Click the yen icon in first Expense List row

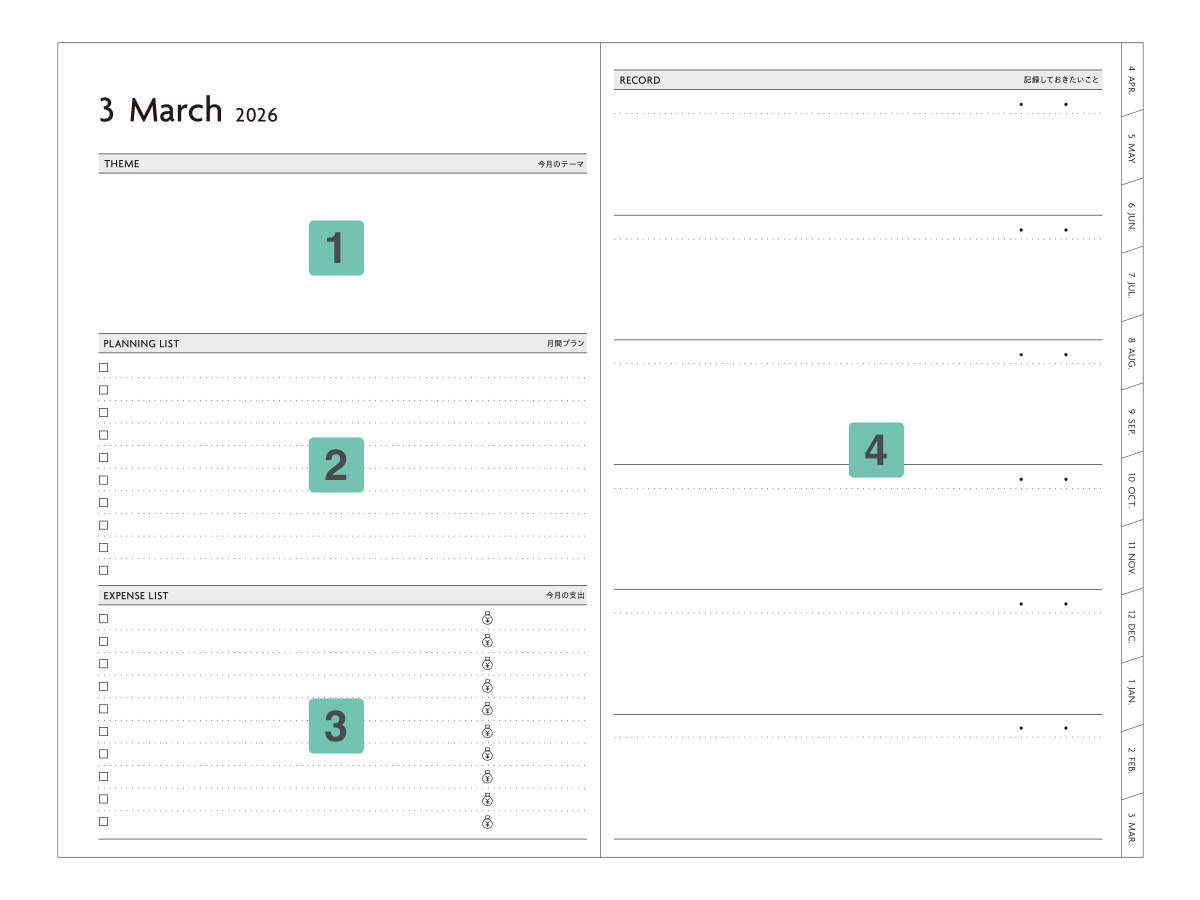487,618
